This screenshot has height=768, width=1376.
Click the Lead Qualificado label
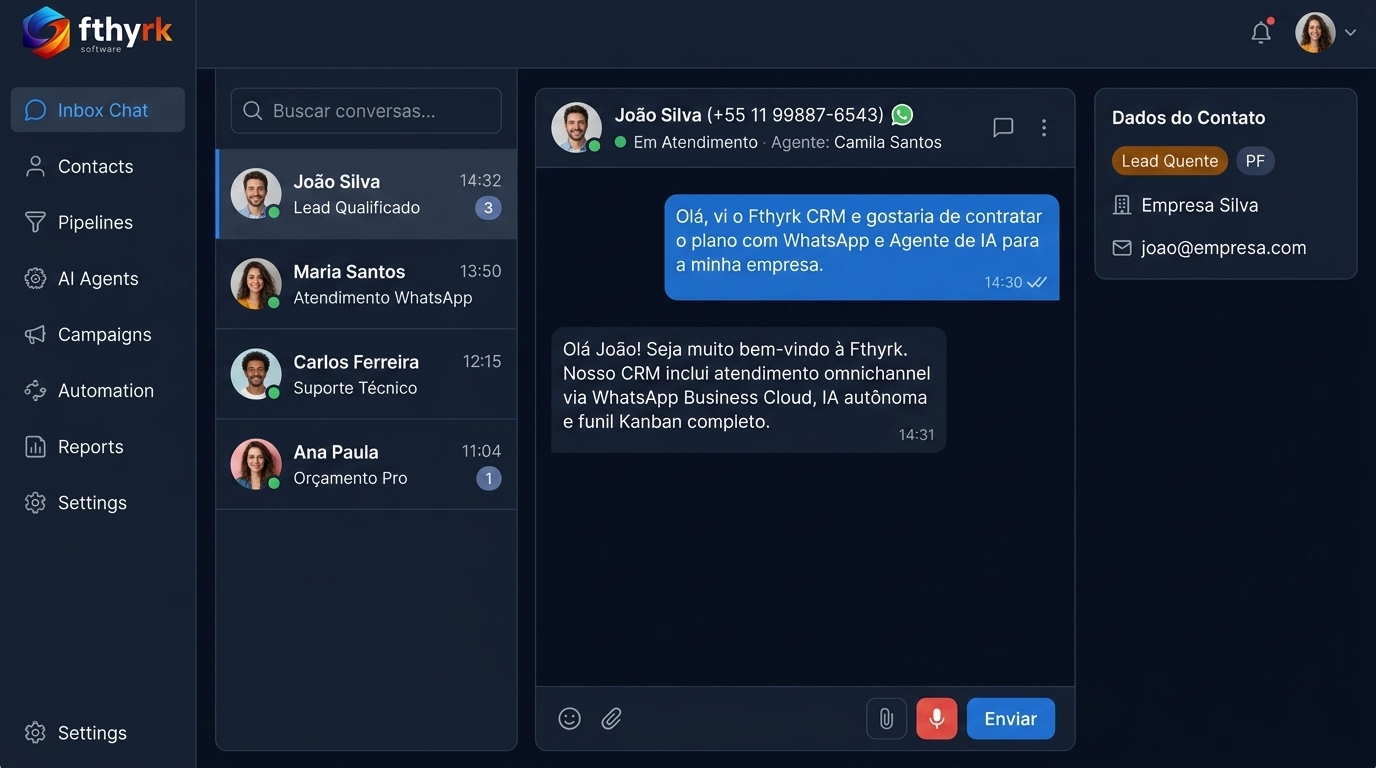[x=357, y=208]
